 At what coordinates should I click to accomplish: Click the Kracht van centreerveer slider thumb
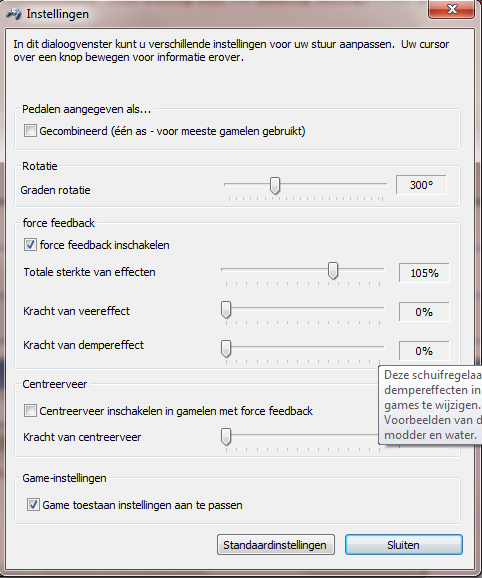226,437
